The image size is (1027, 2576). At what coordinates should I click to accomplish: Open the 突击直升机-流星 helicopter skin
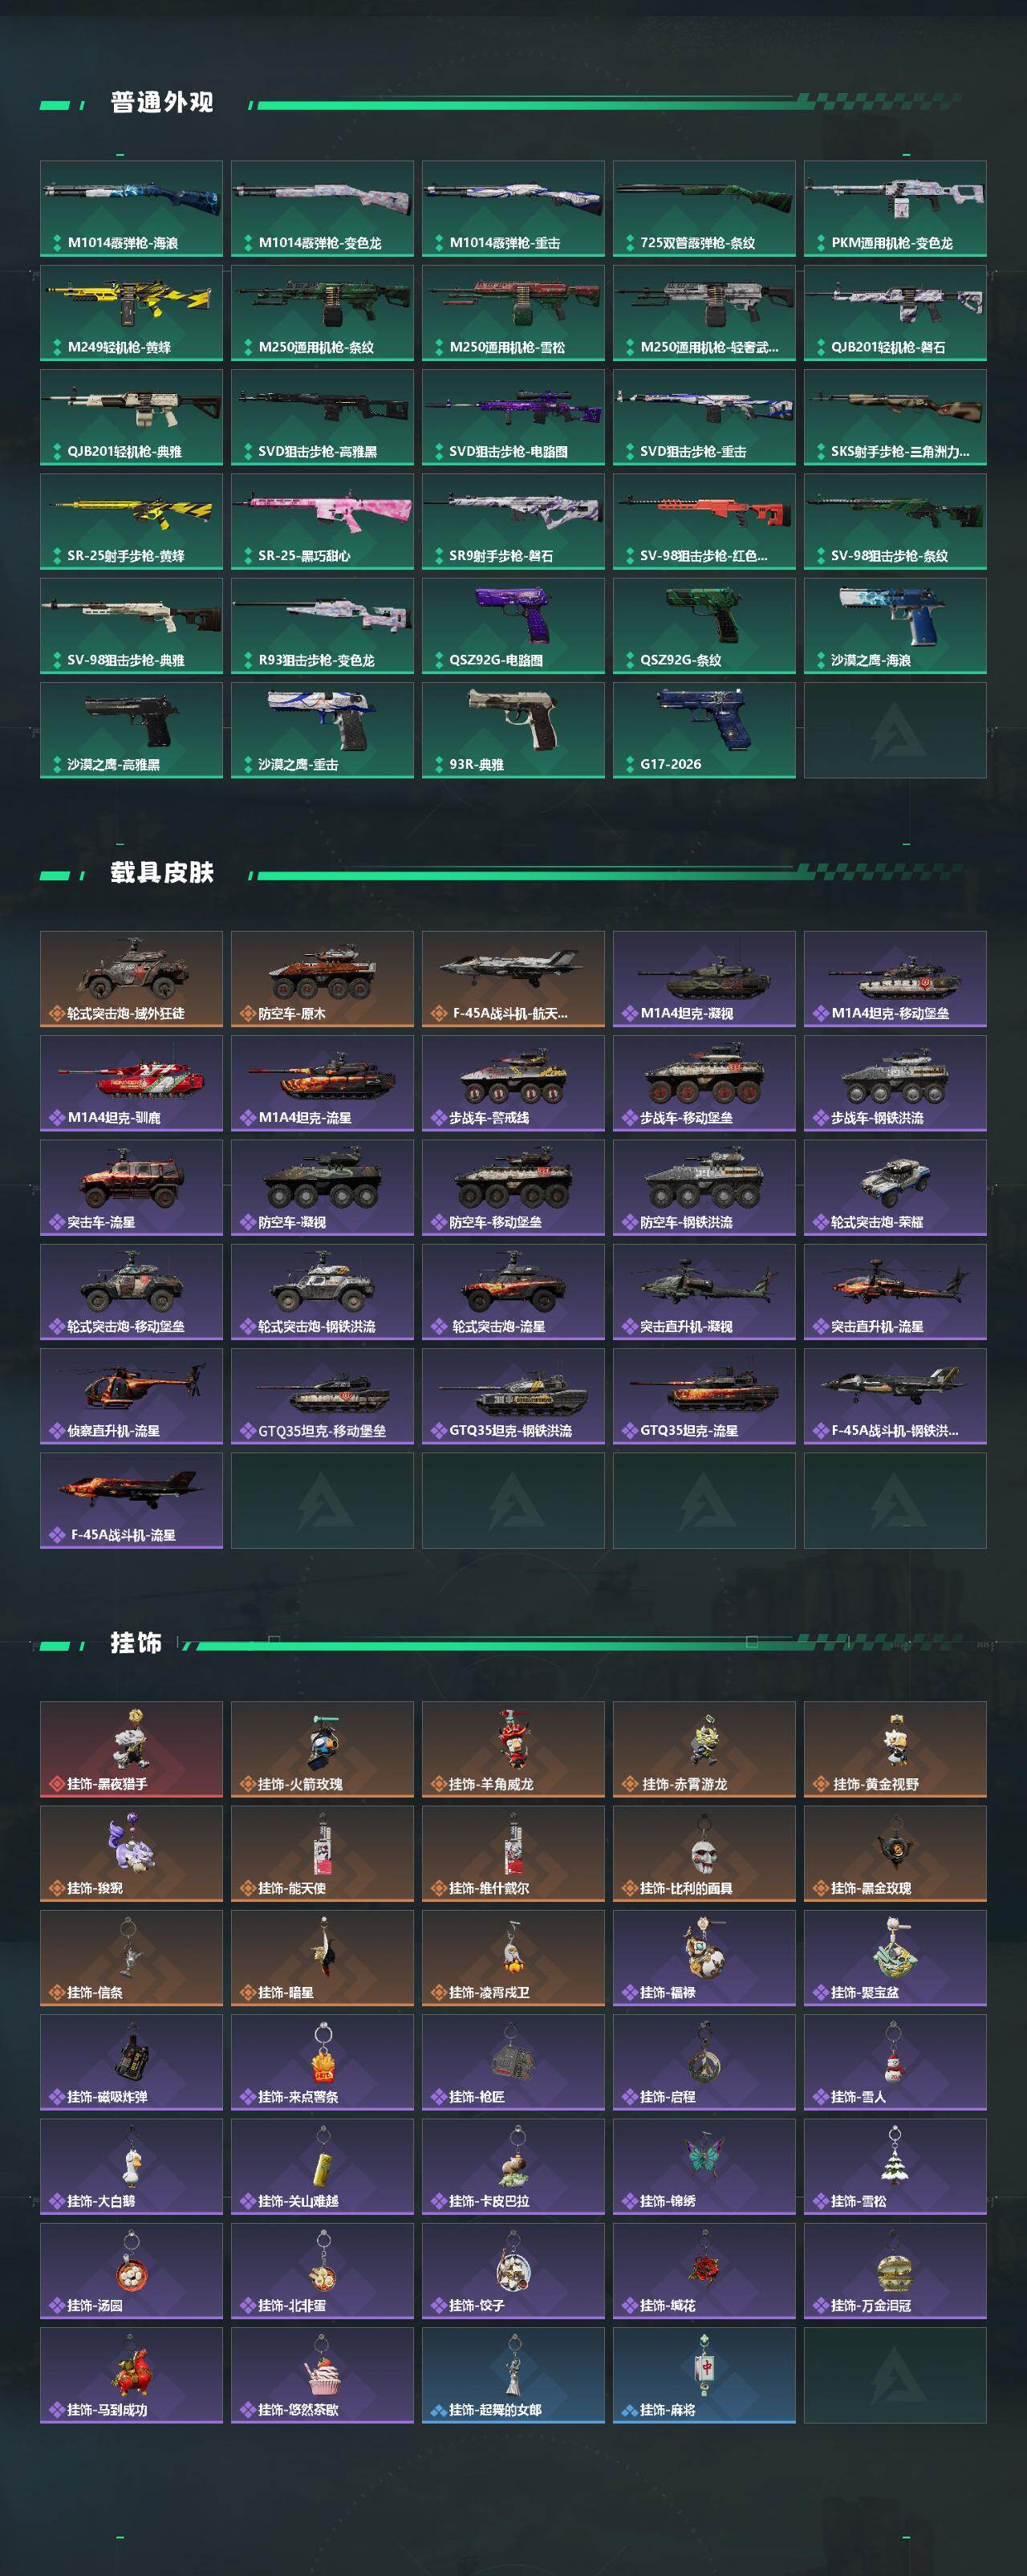click(895, 1292)
